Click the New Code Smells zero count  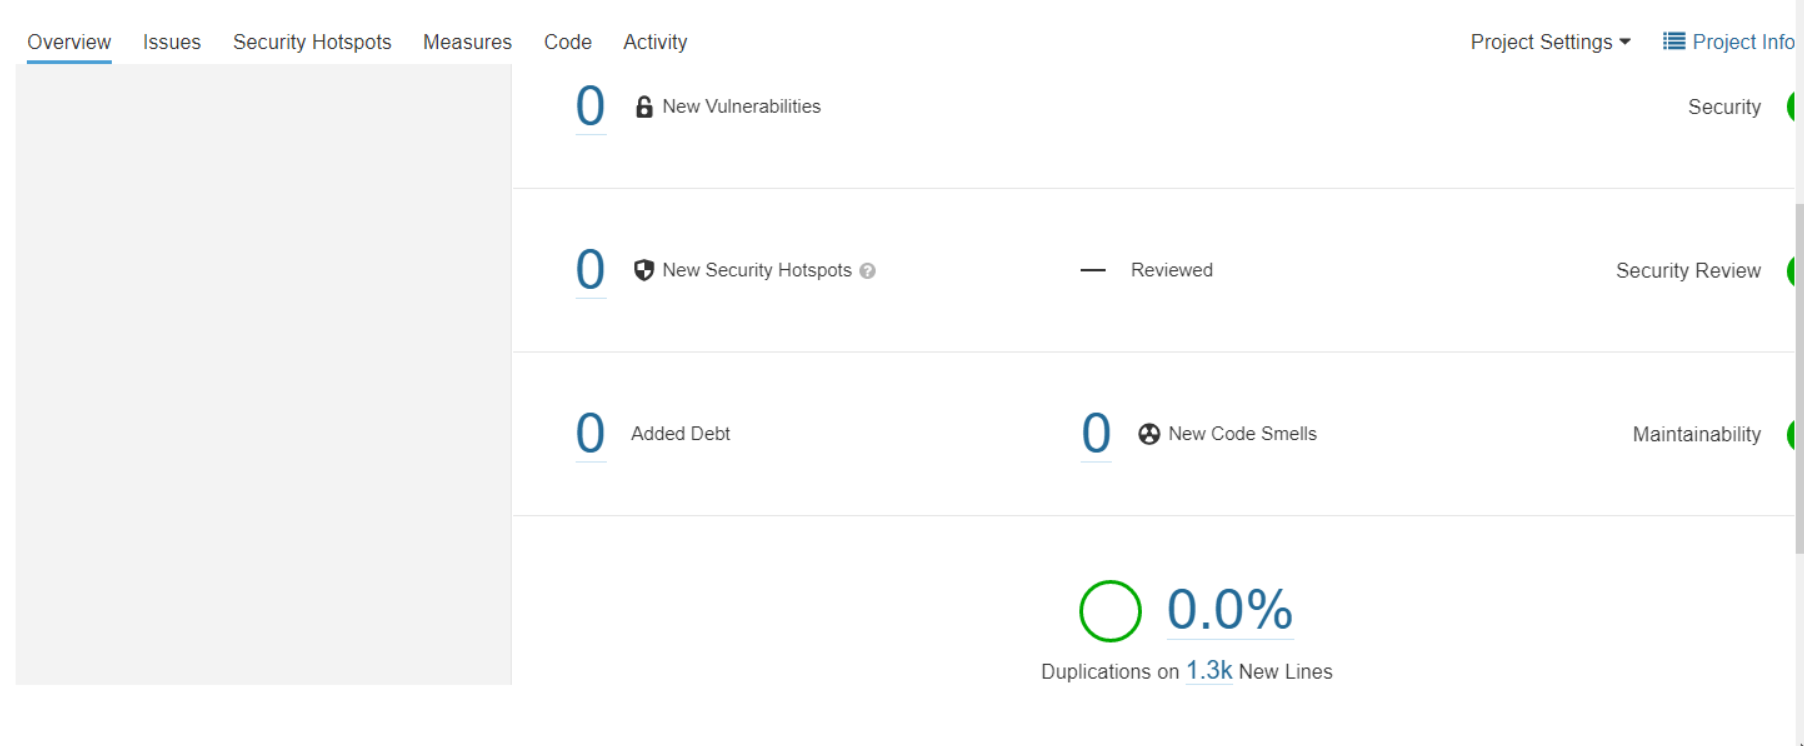tap(1096, 434)
